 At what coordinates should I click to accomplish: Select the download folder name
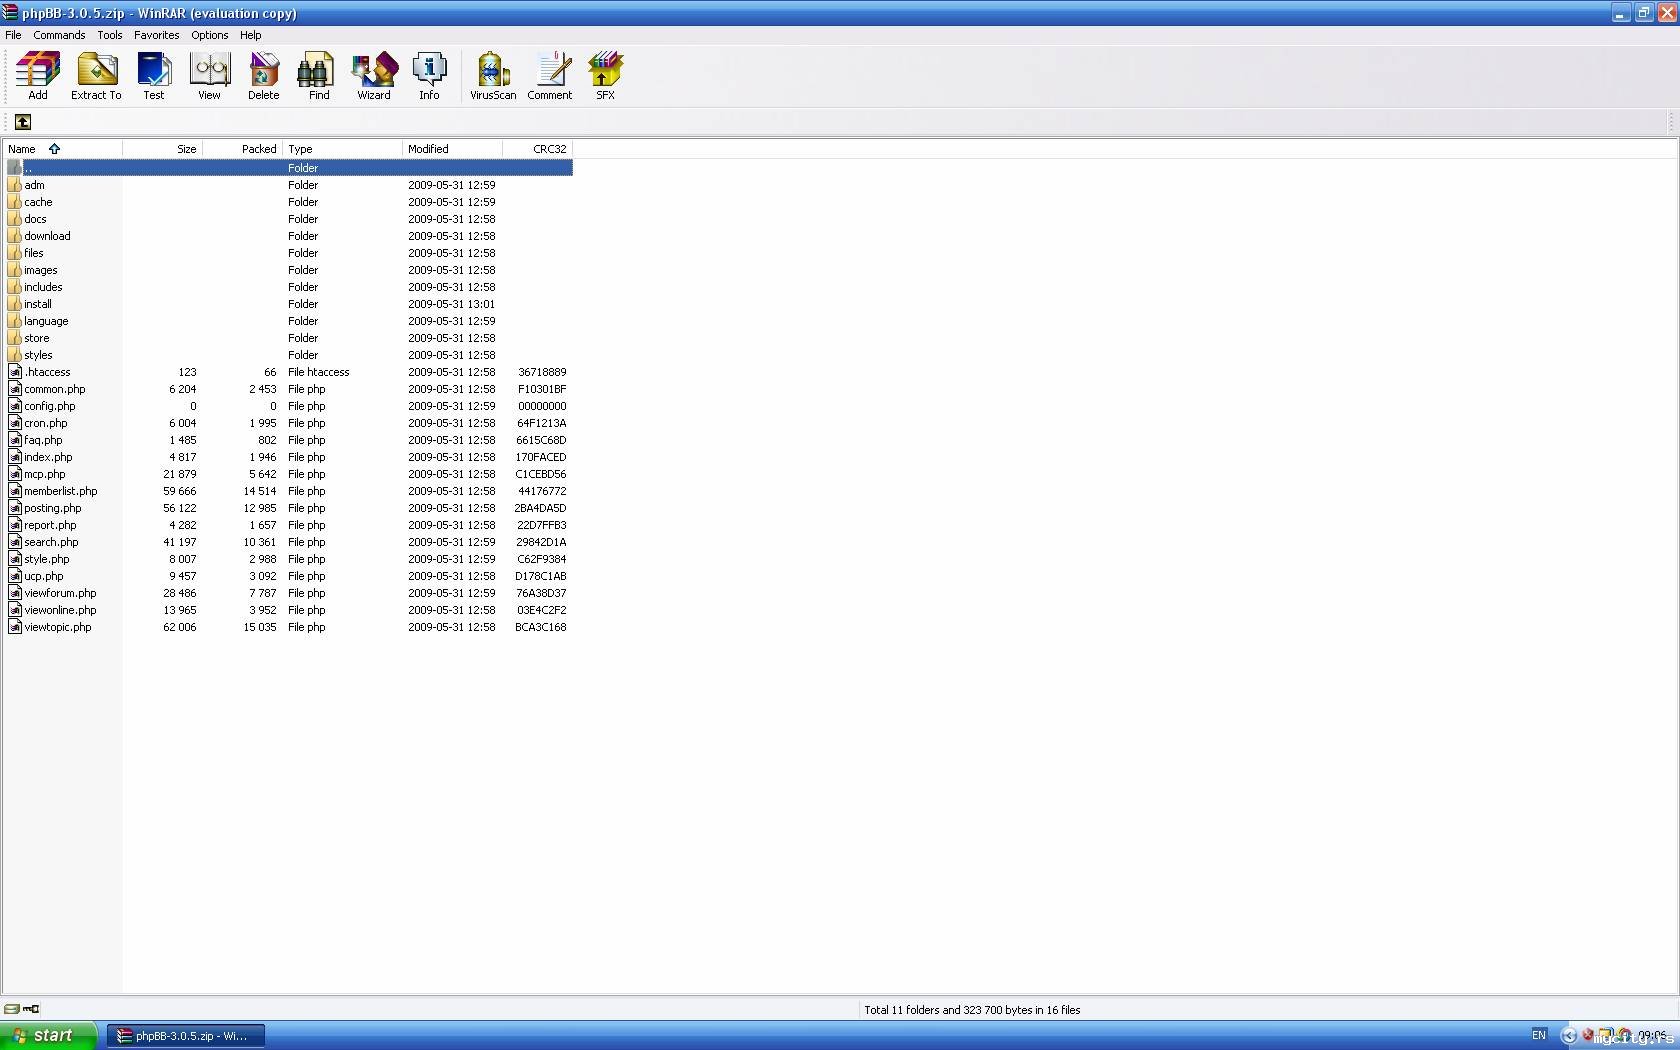pyautogui.click(x=48, y=236)
